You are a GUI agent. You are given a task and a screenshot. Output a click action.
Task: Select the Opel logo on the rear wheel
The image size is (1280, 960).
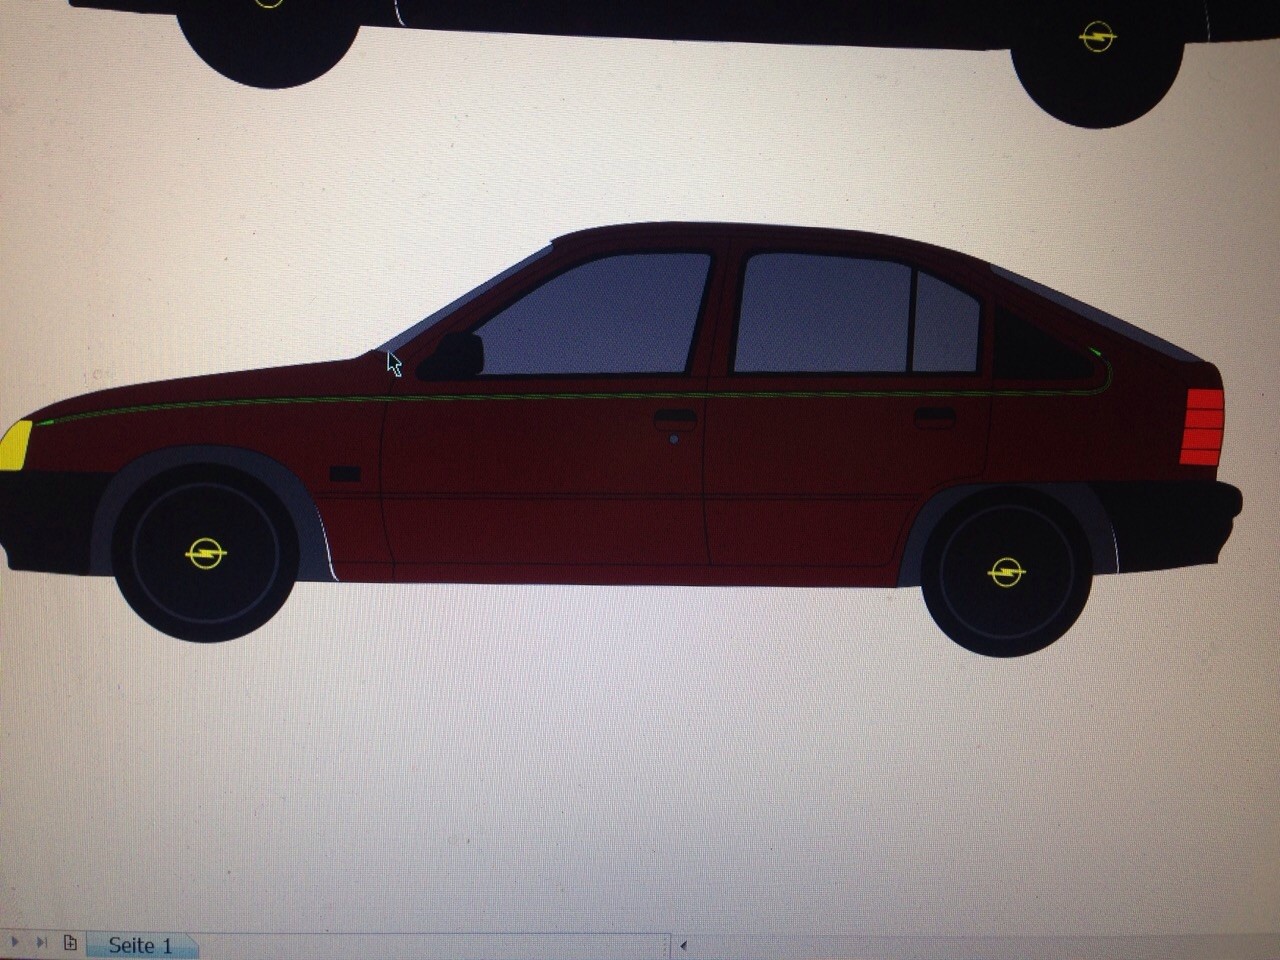tap(1006, 572)
